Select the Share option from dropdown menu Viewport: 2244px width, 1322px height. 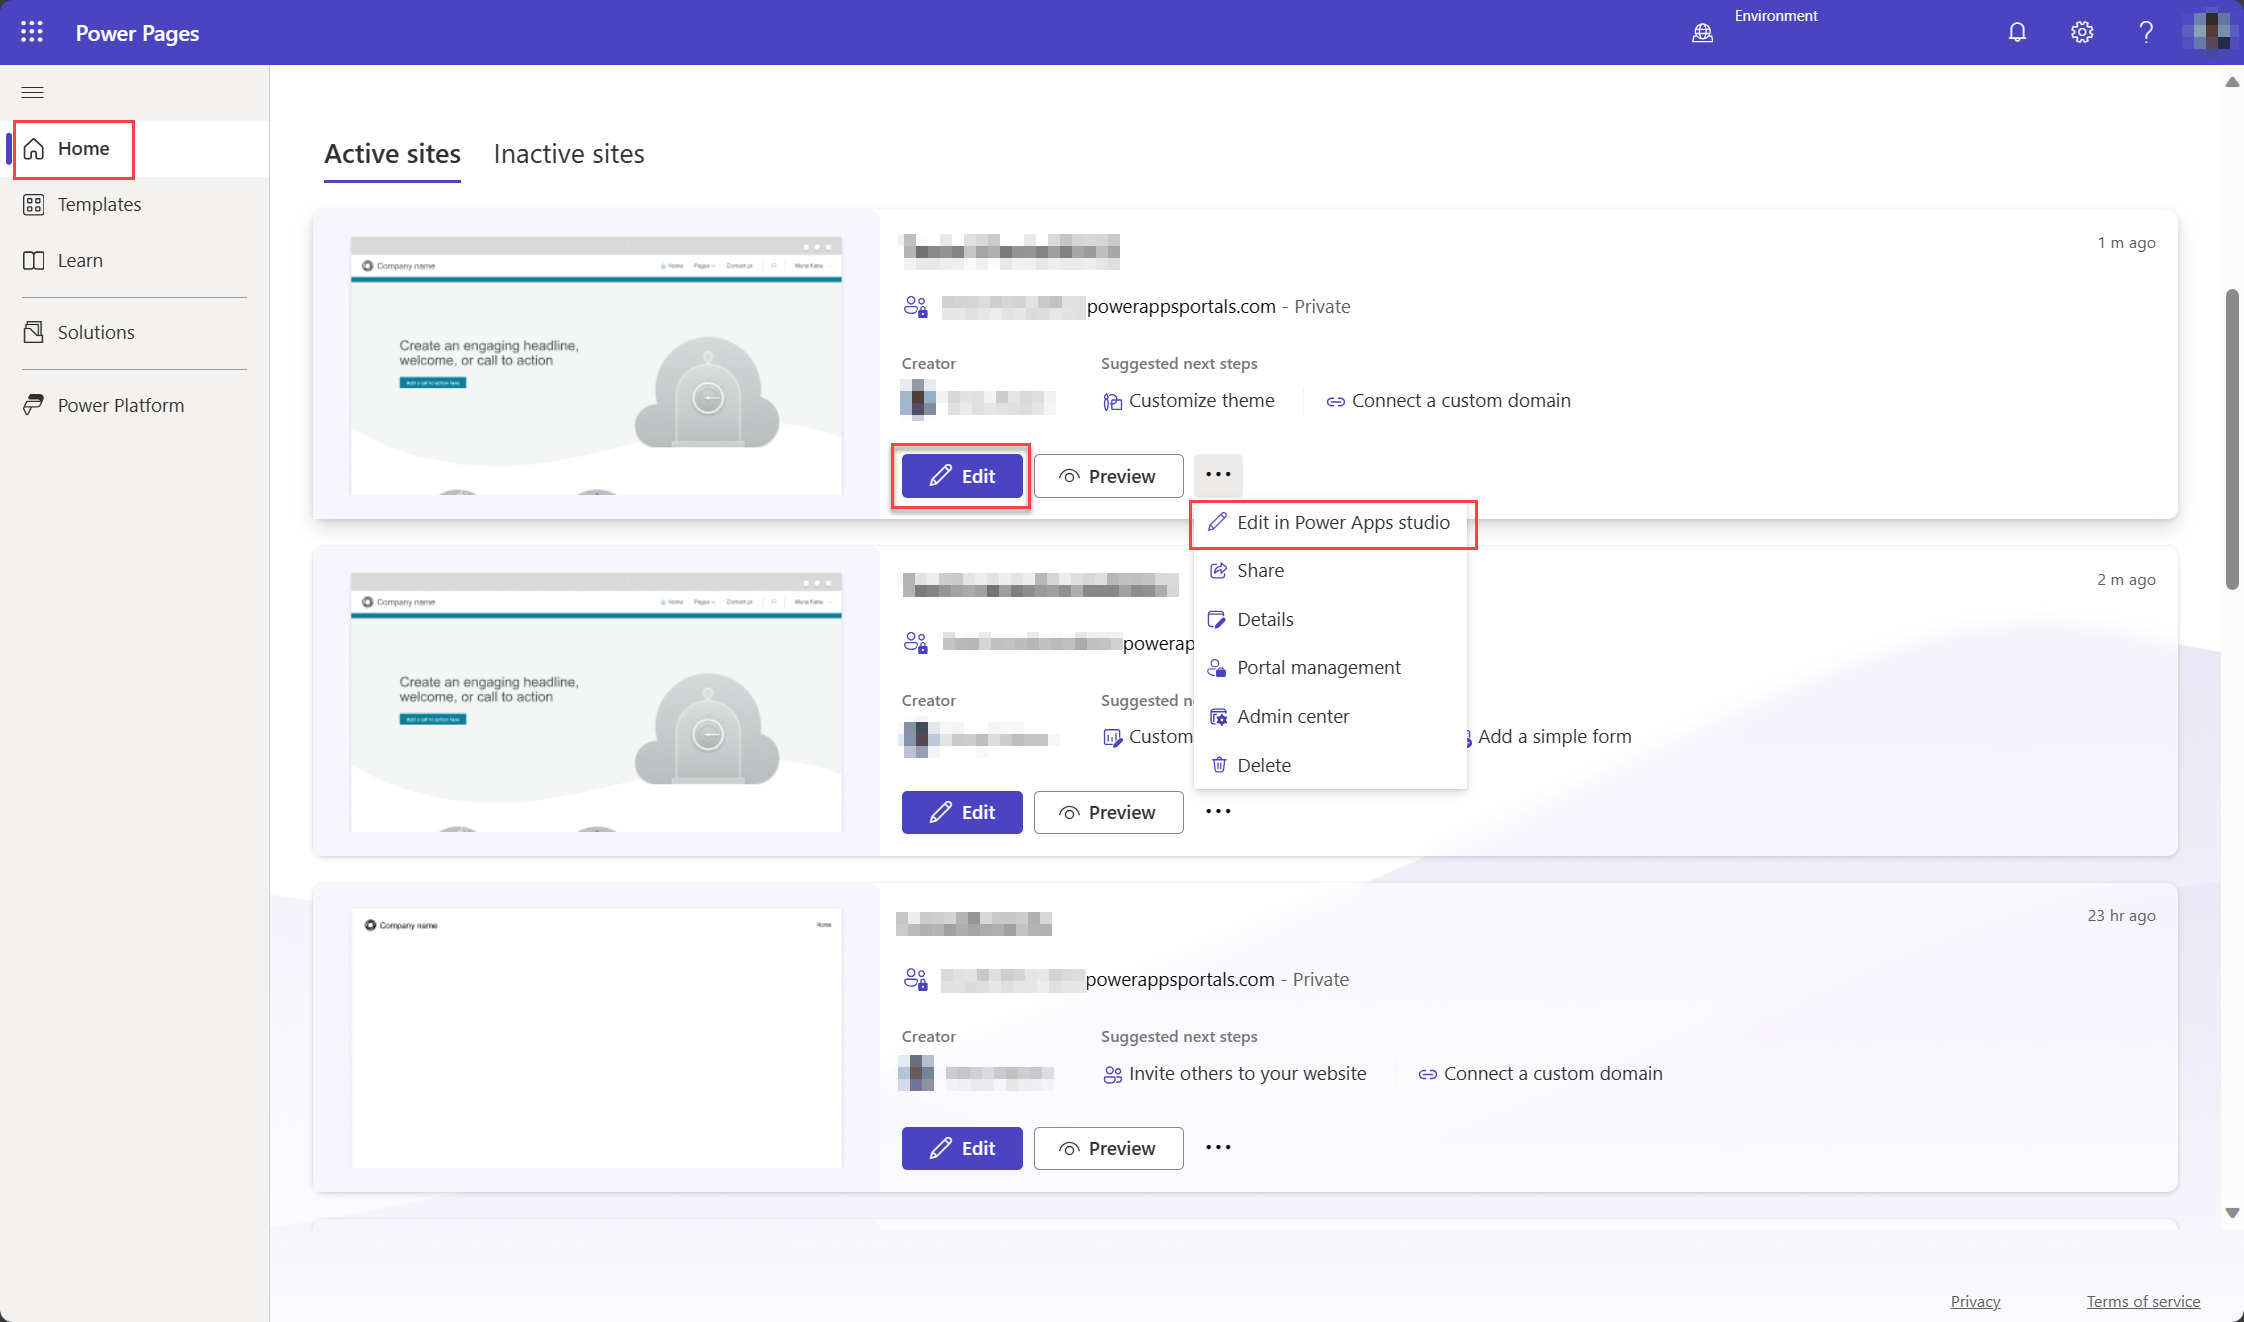(1259, 570)
